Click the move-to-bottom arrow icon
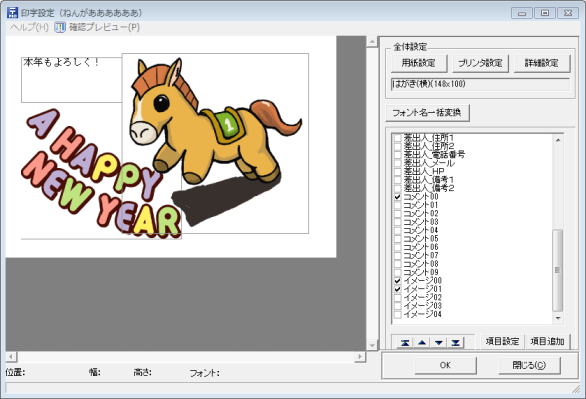This screenshot has height=399, width=586. coord(455,342)
